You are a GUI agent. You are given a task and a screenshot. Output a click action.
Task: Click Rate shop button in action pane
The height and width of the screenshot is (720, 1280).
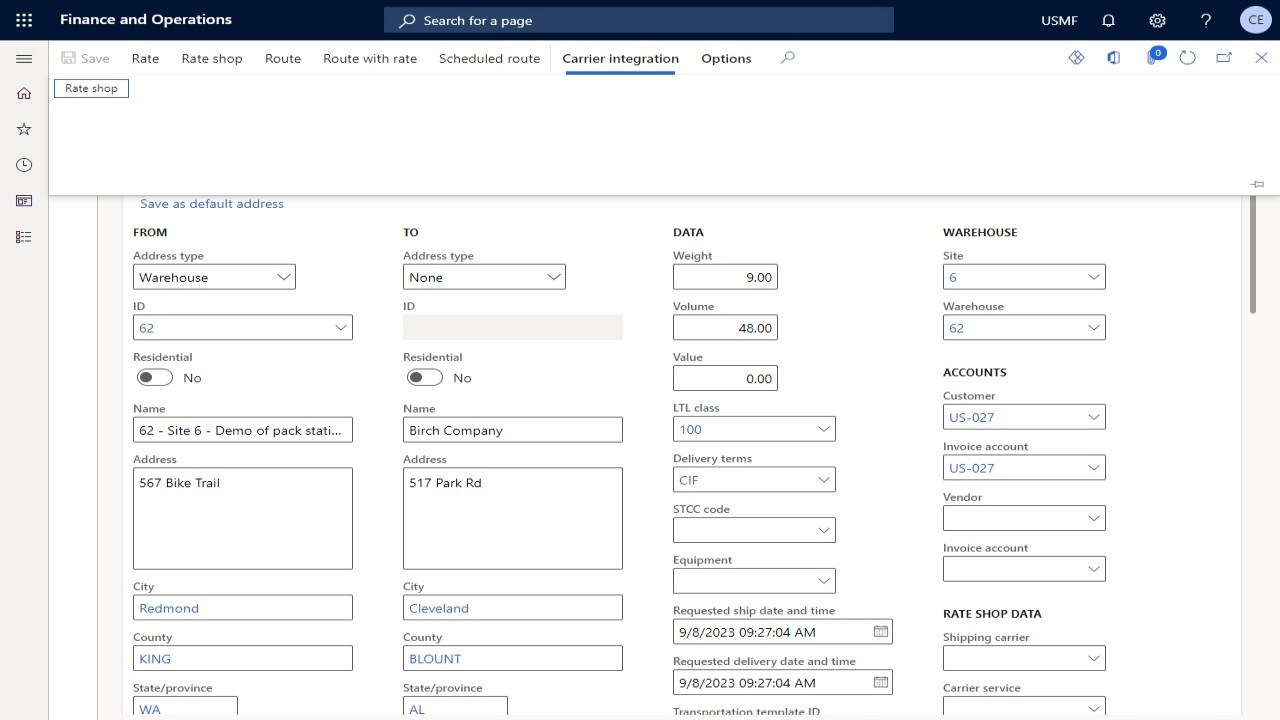91,88
